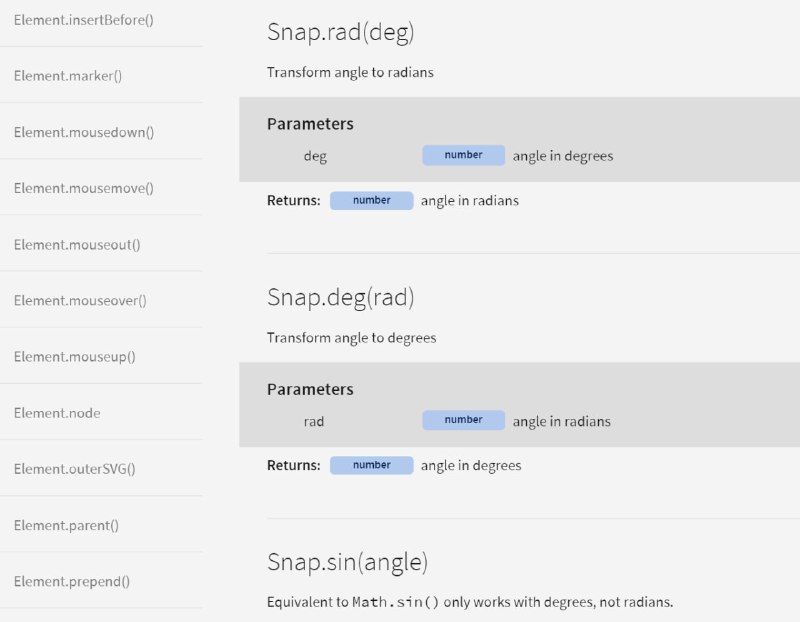Select the Element.marker() sidebar entry
The image size is (800, 622).
tap(68, 76)
